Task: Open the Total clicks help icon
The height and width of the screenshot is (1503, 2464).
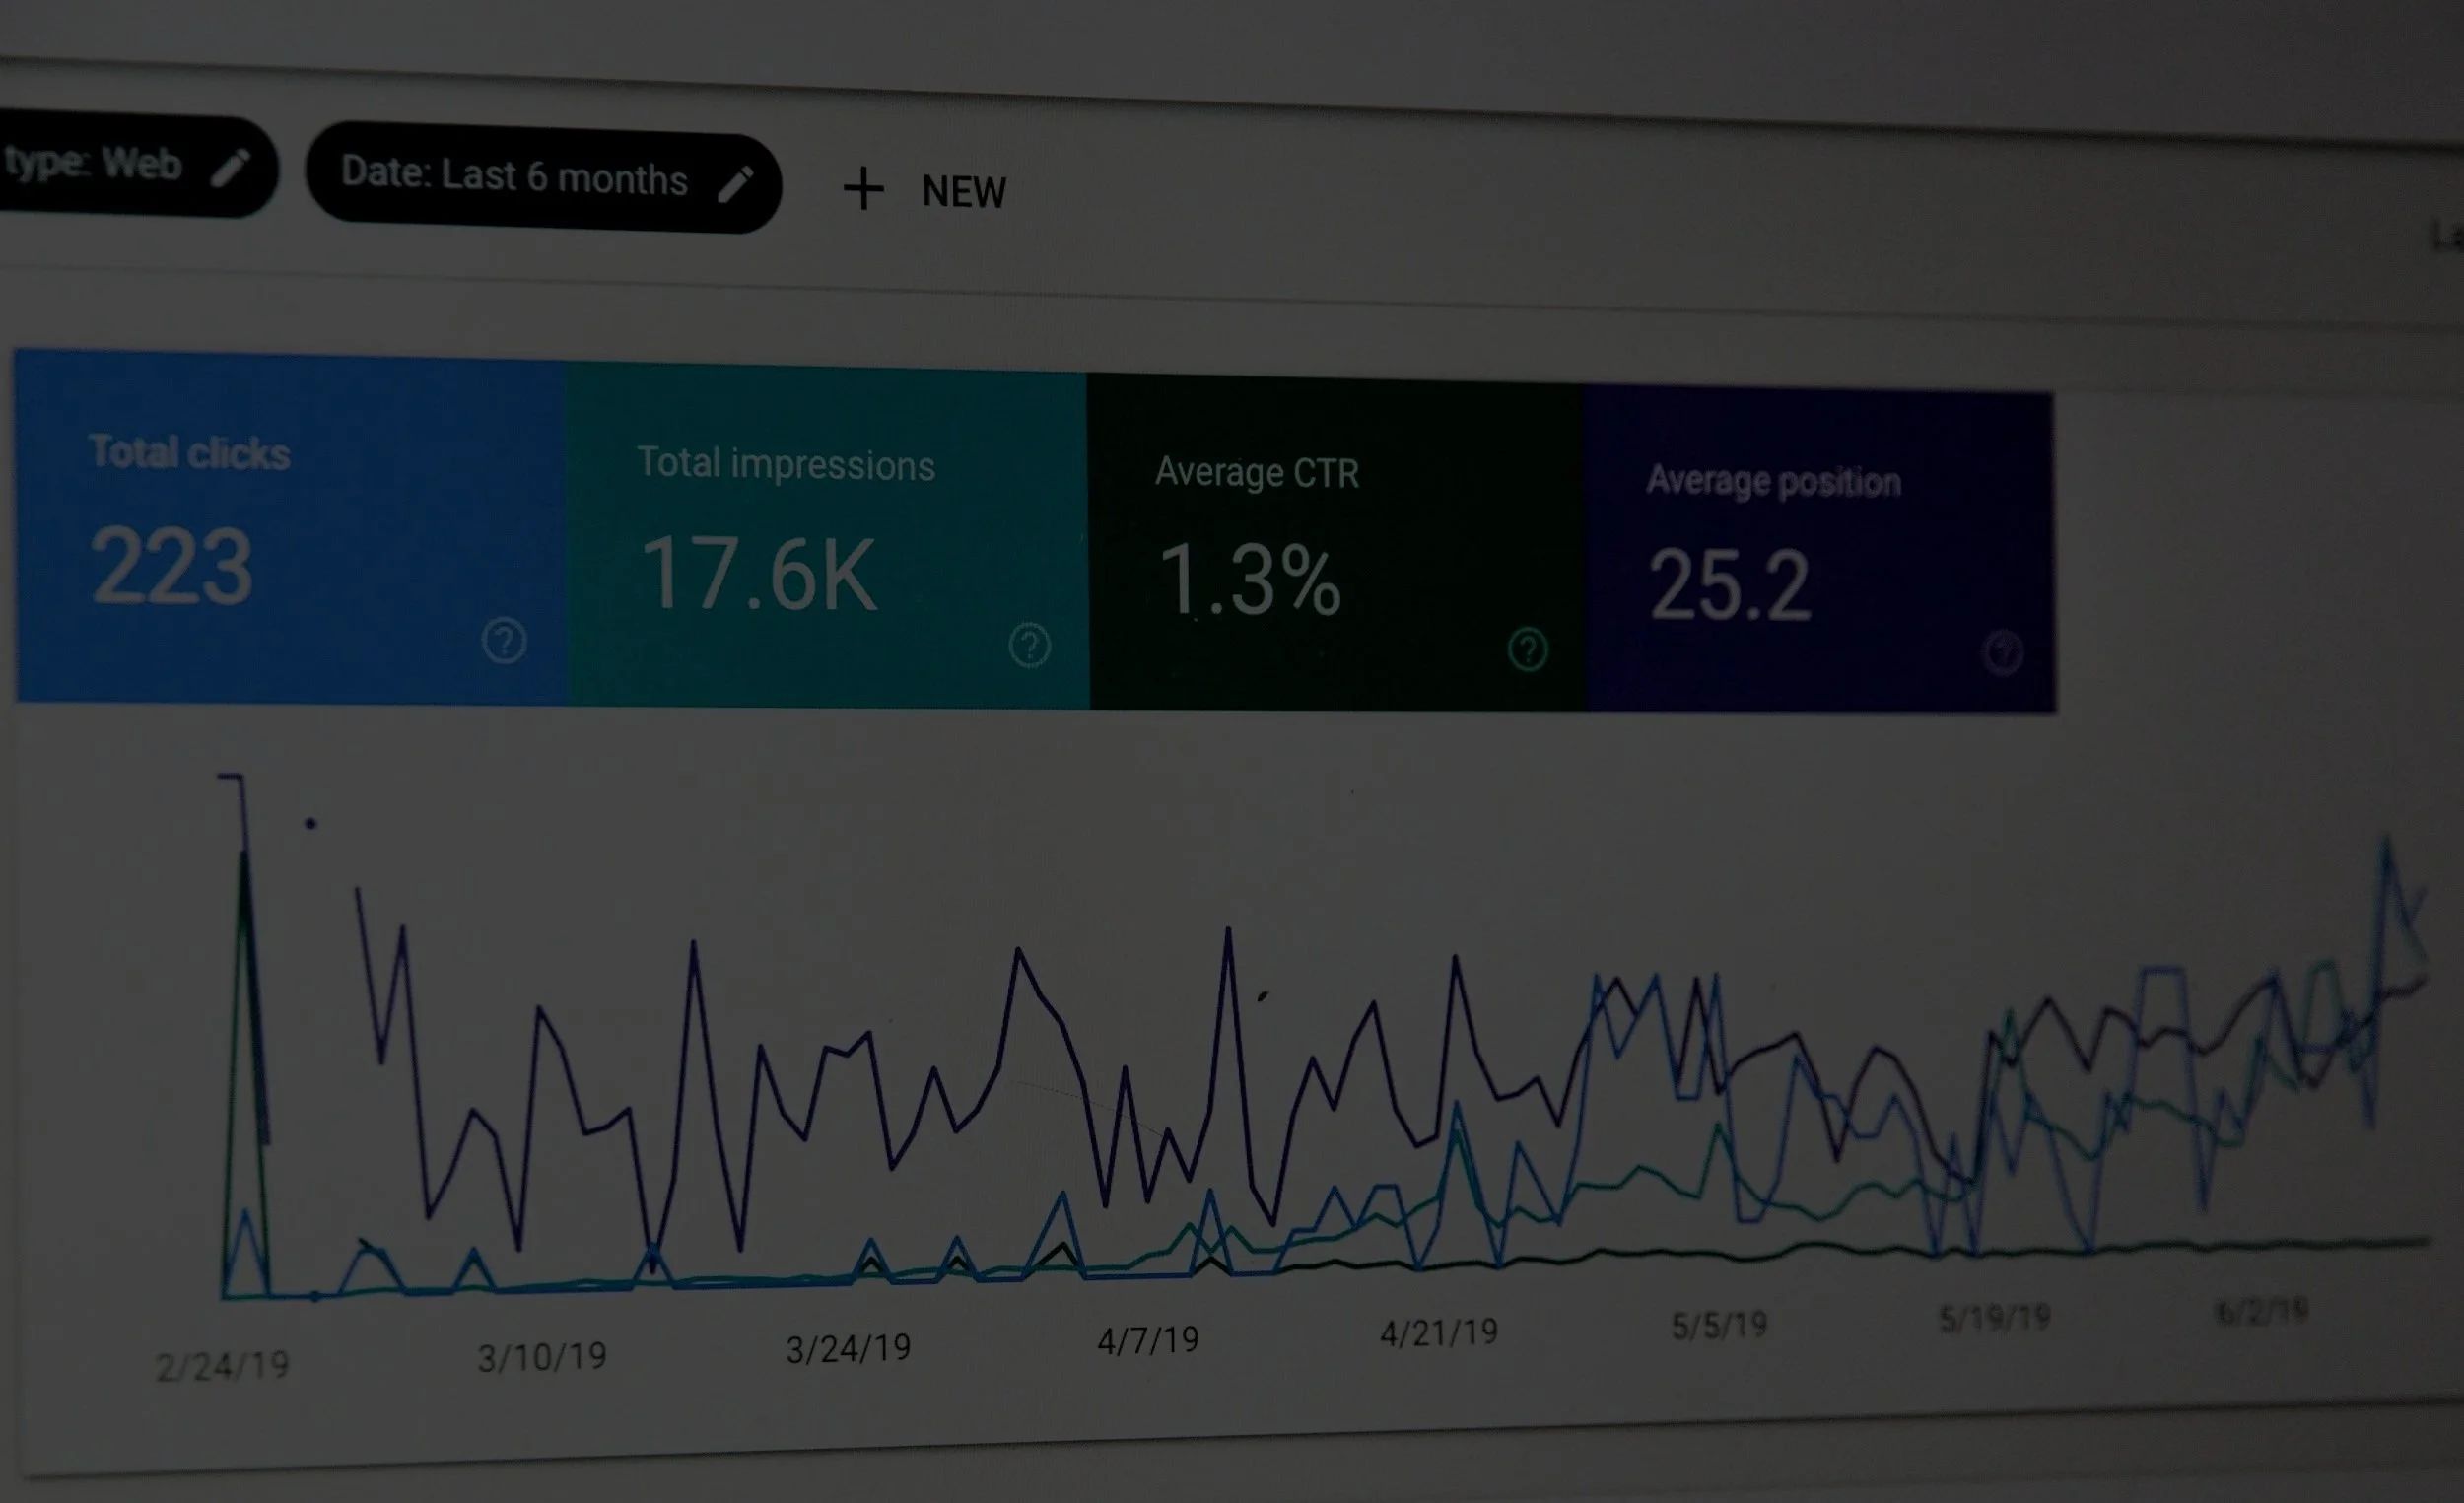Action: [503, 640]
